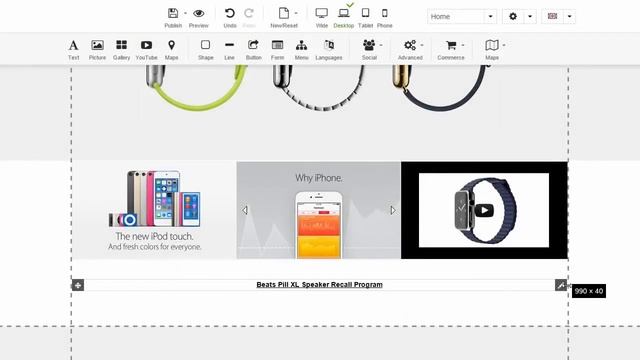
Task: Click the folded map icon
Action: click(x=492, y=45)
